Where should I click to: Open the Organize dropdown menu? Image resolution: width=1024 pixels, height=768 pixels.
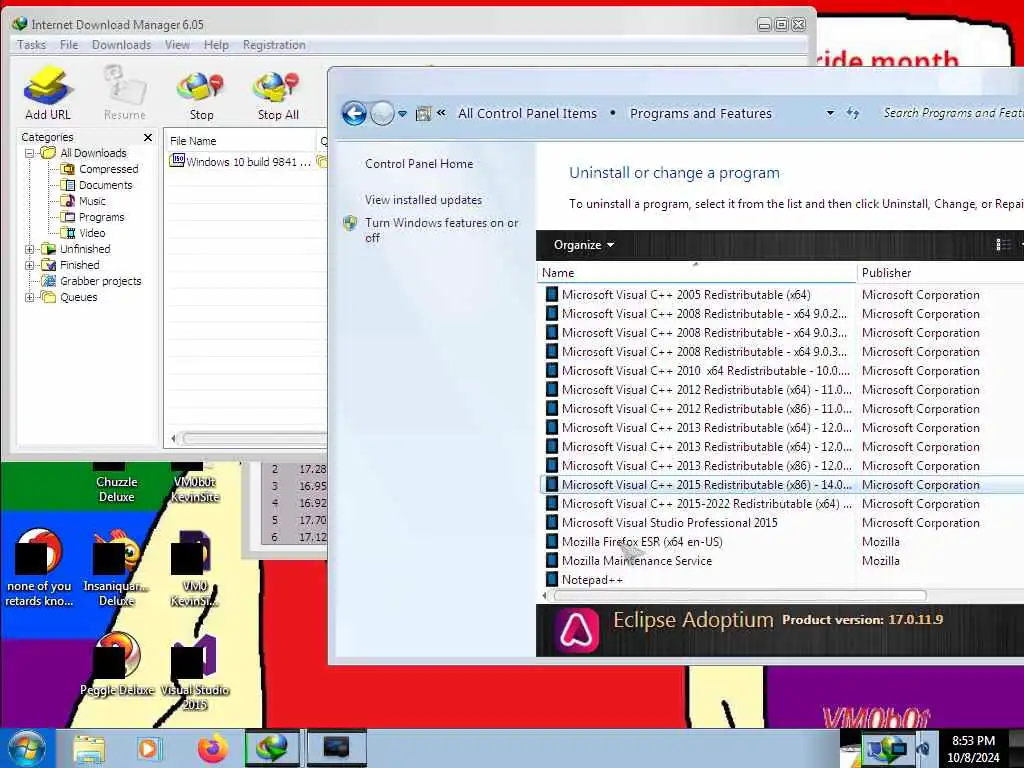tap(583, 245)
